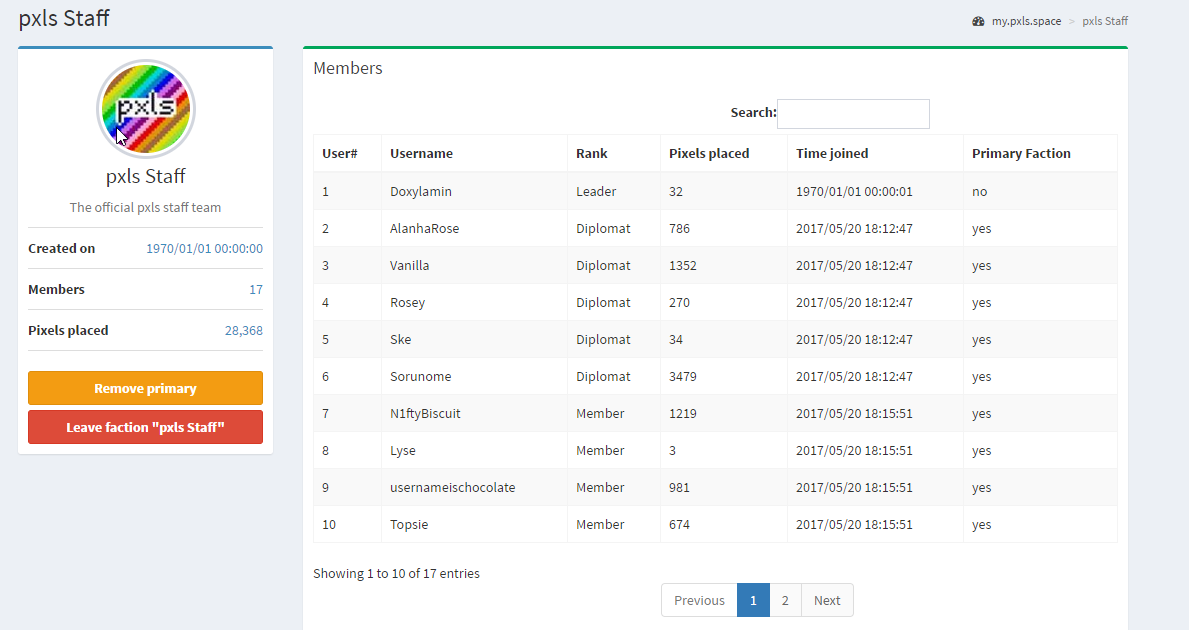Image resolution: width=1189 pixels, height=630 pixels.
Task: Click the pxls Staff faction avatar
Action: (x=146, y=109)
